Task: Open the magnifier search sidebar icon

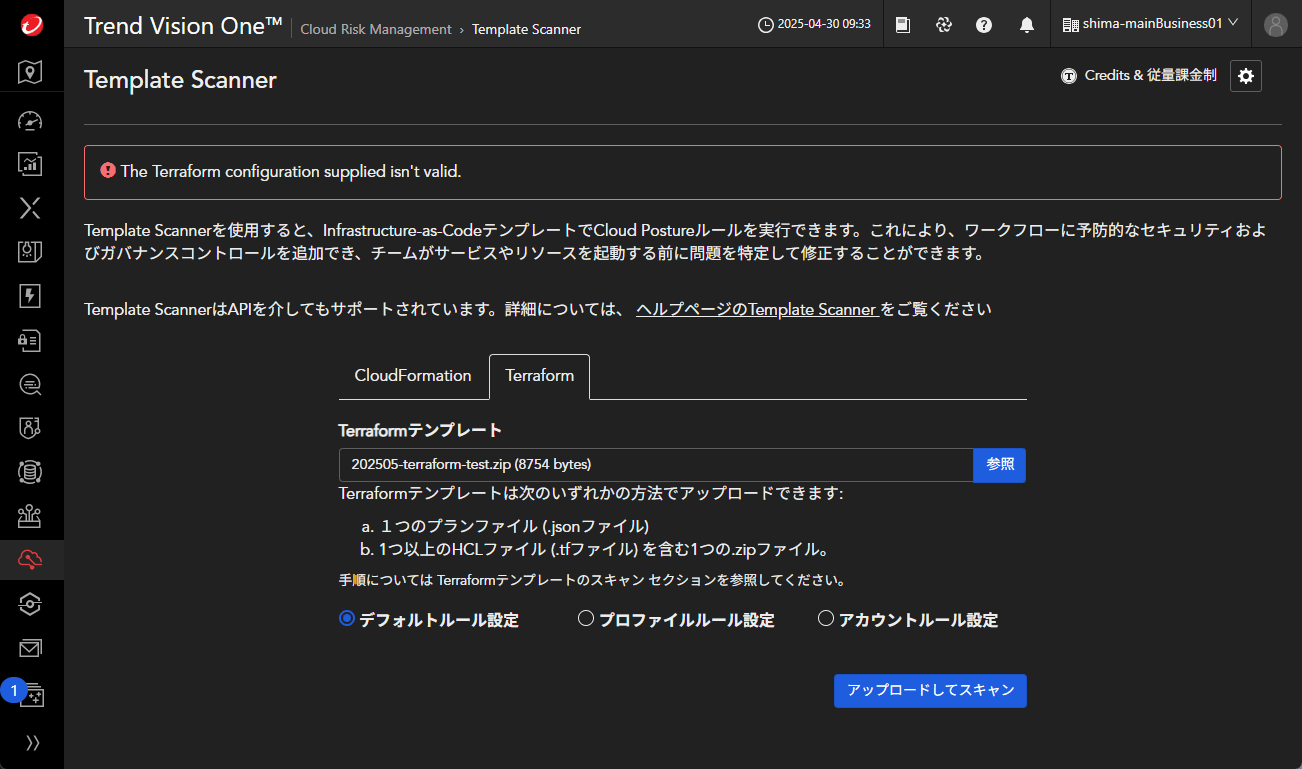Action: coord(31,384)
